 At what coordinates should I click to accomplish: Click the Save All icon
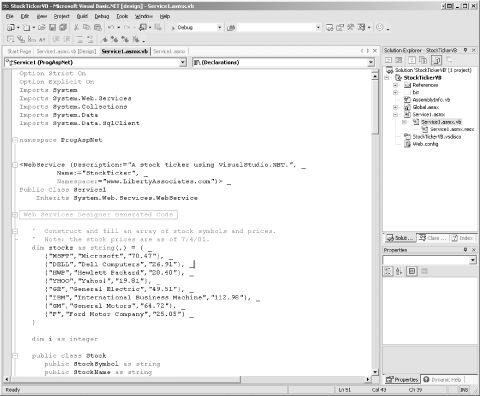(x=63, y=27)
